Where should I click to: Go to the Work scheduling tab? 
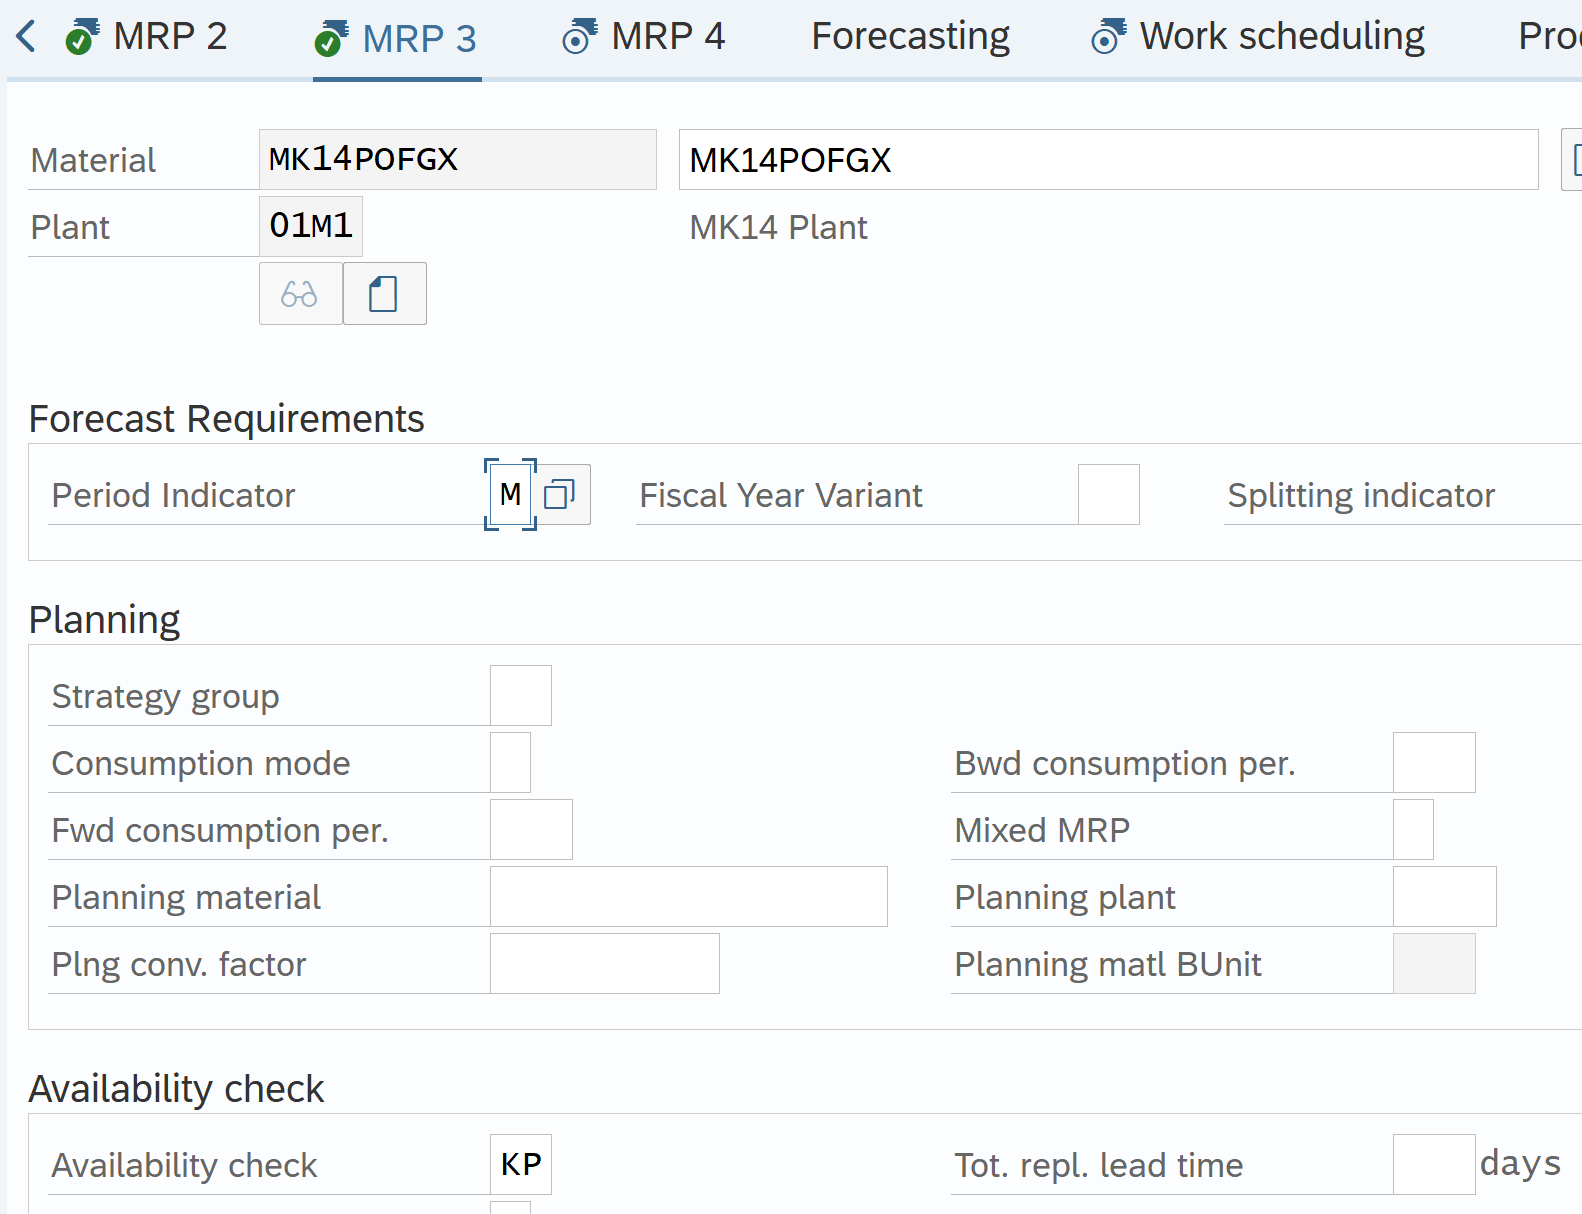tap(1281, 37)
